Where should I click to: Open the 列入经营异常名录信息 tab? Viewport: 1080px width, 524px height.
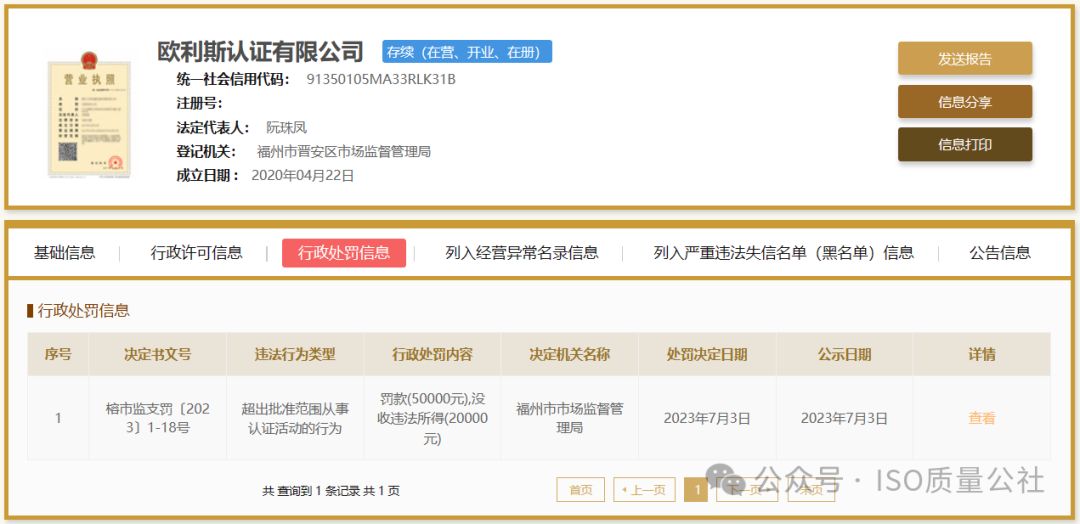[x=521, y=253]
